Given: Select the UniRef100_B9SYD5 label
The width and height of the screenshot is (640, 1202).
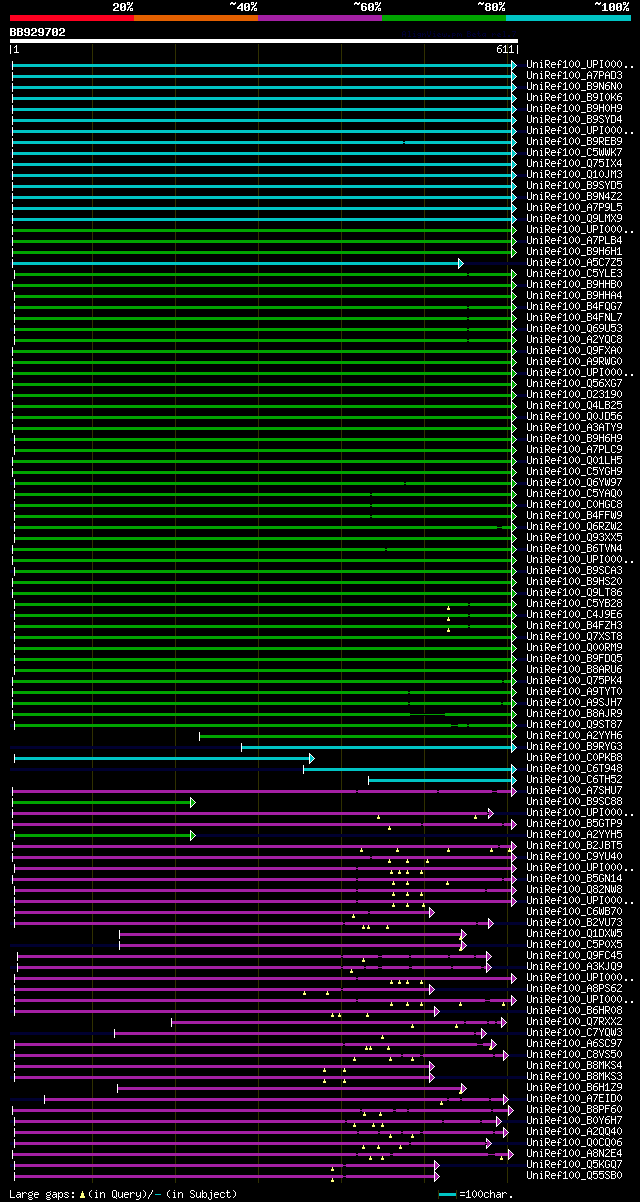Looking at the screenshot, I should 575,185.
